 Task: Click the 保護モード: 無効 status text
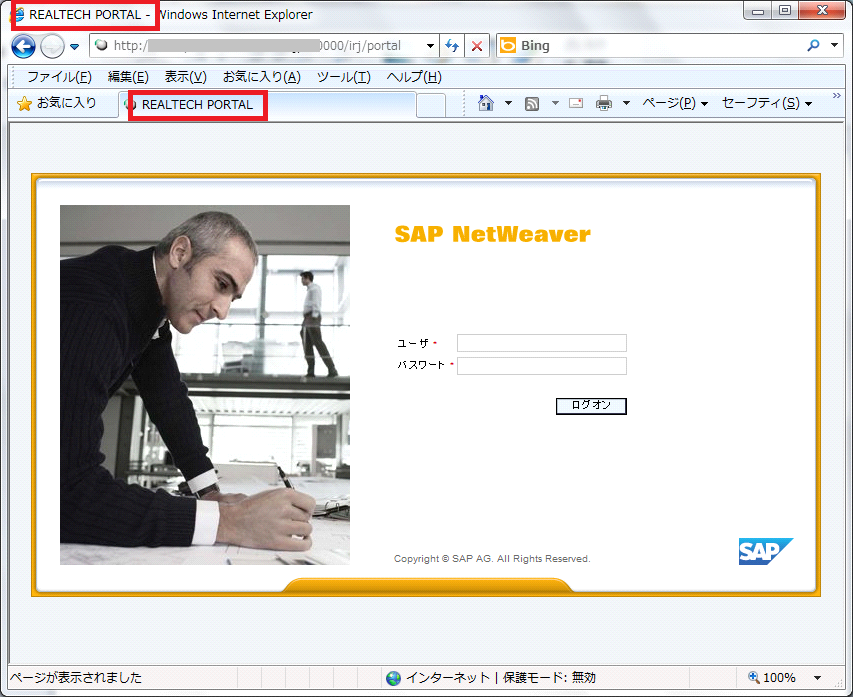[549, 677]
